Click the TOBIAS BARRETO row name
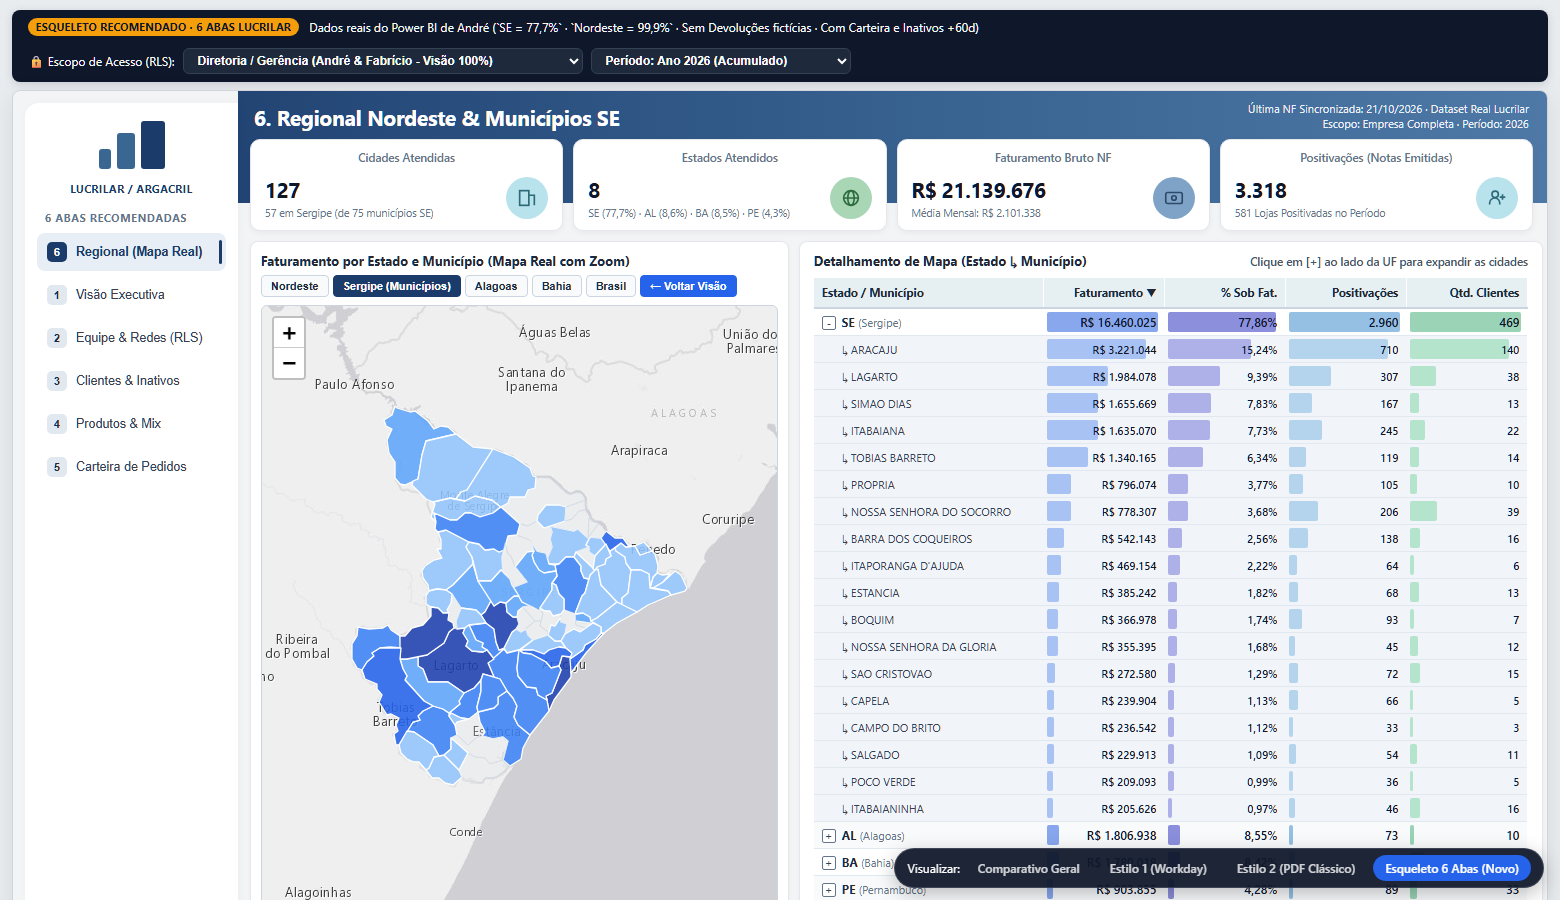The height and width of the screenshot is (900, 1560). click(893, 458)
